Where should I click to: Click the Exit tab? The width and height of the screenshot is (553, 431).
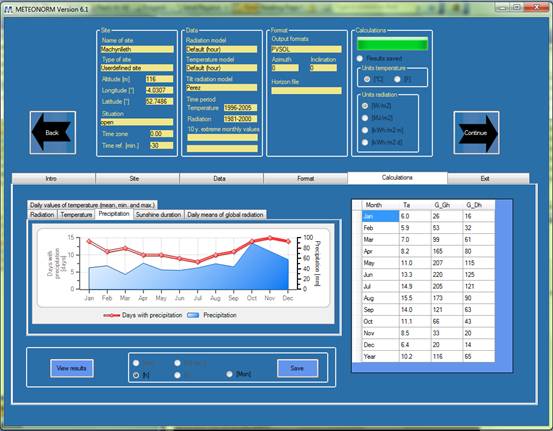click(488, 178)
